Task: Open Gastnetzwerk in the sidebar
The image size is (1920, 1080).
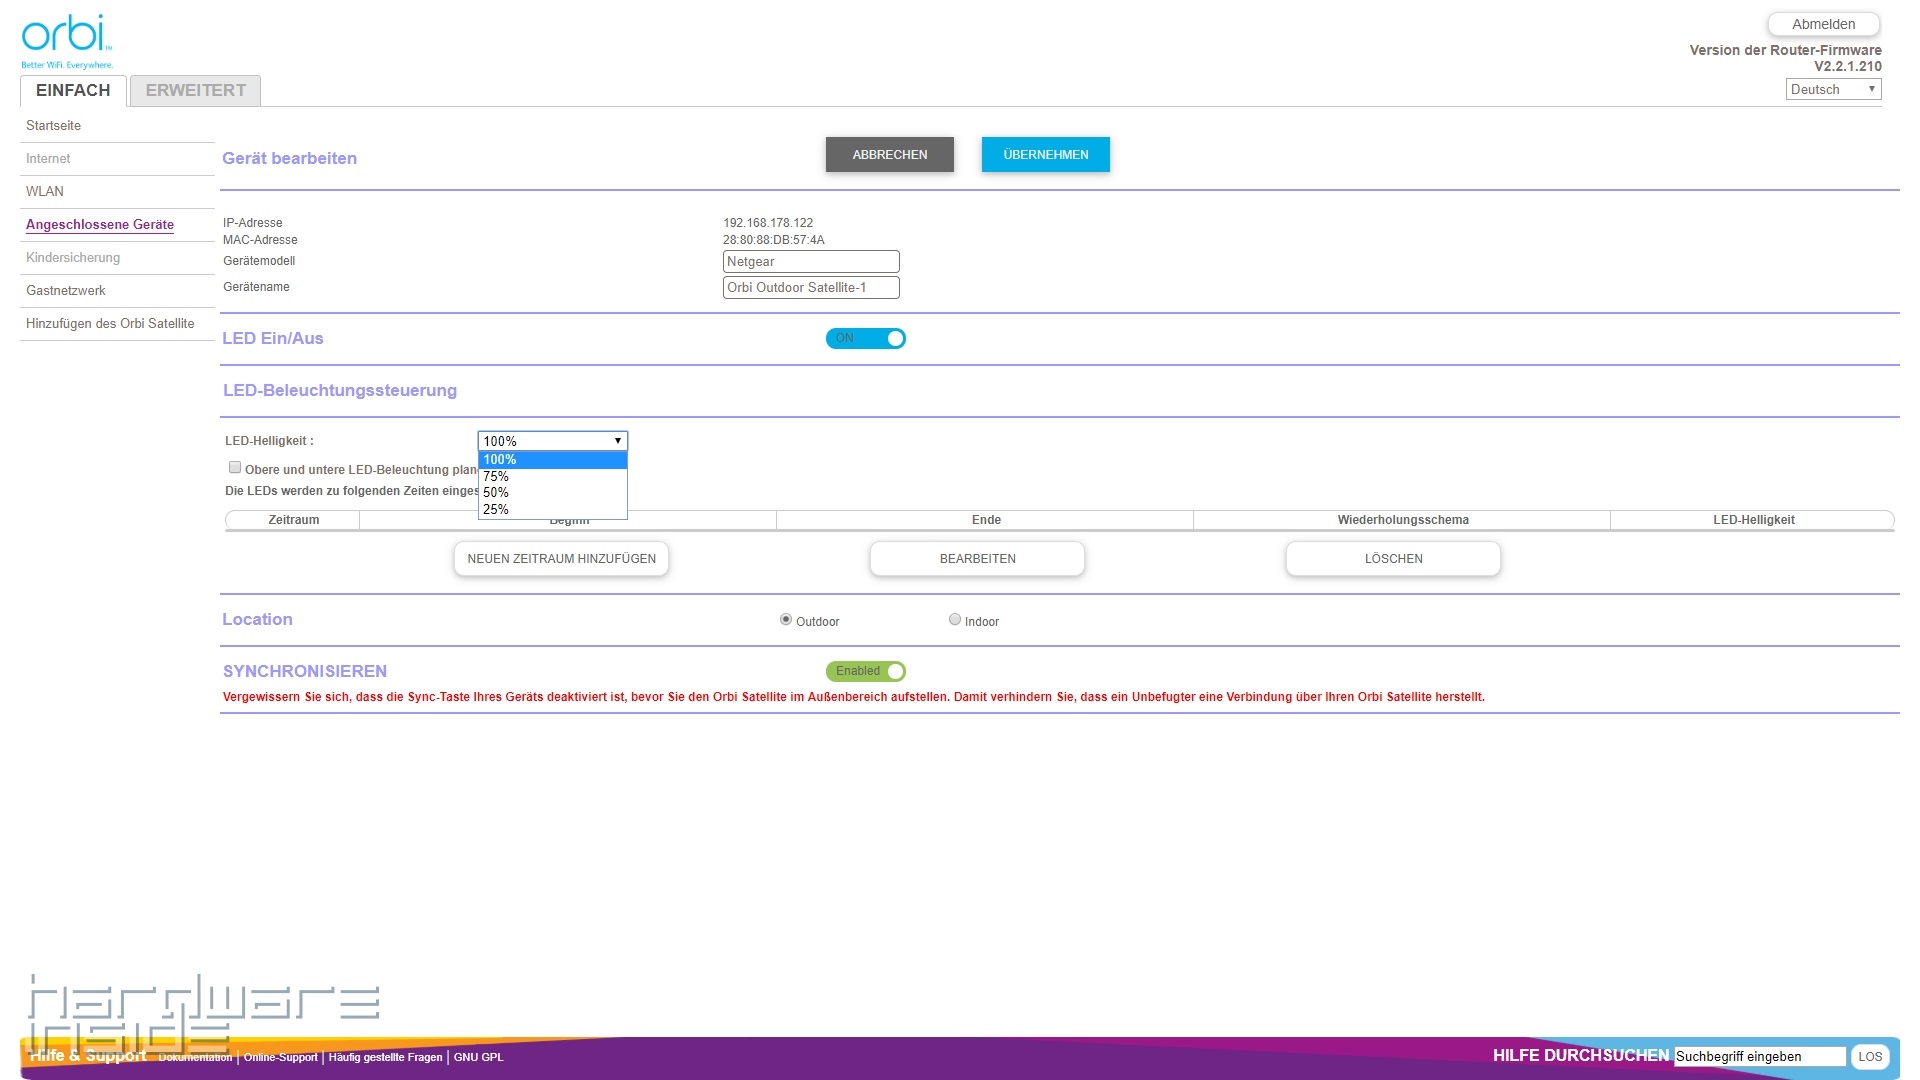Action: (66, 290)
